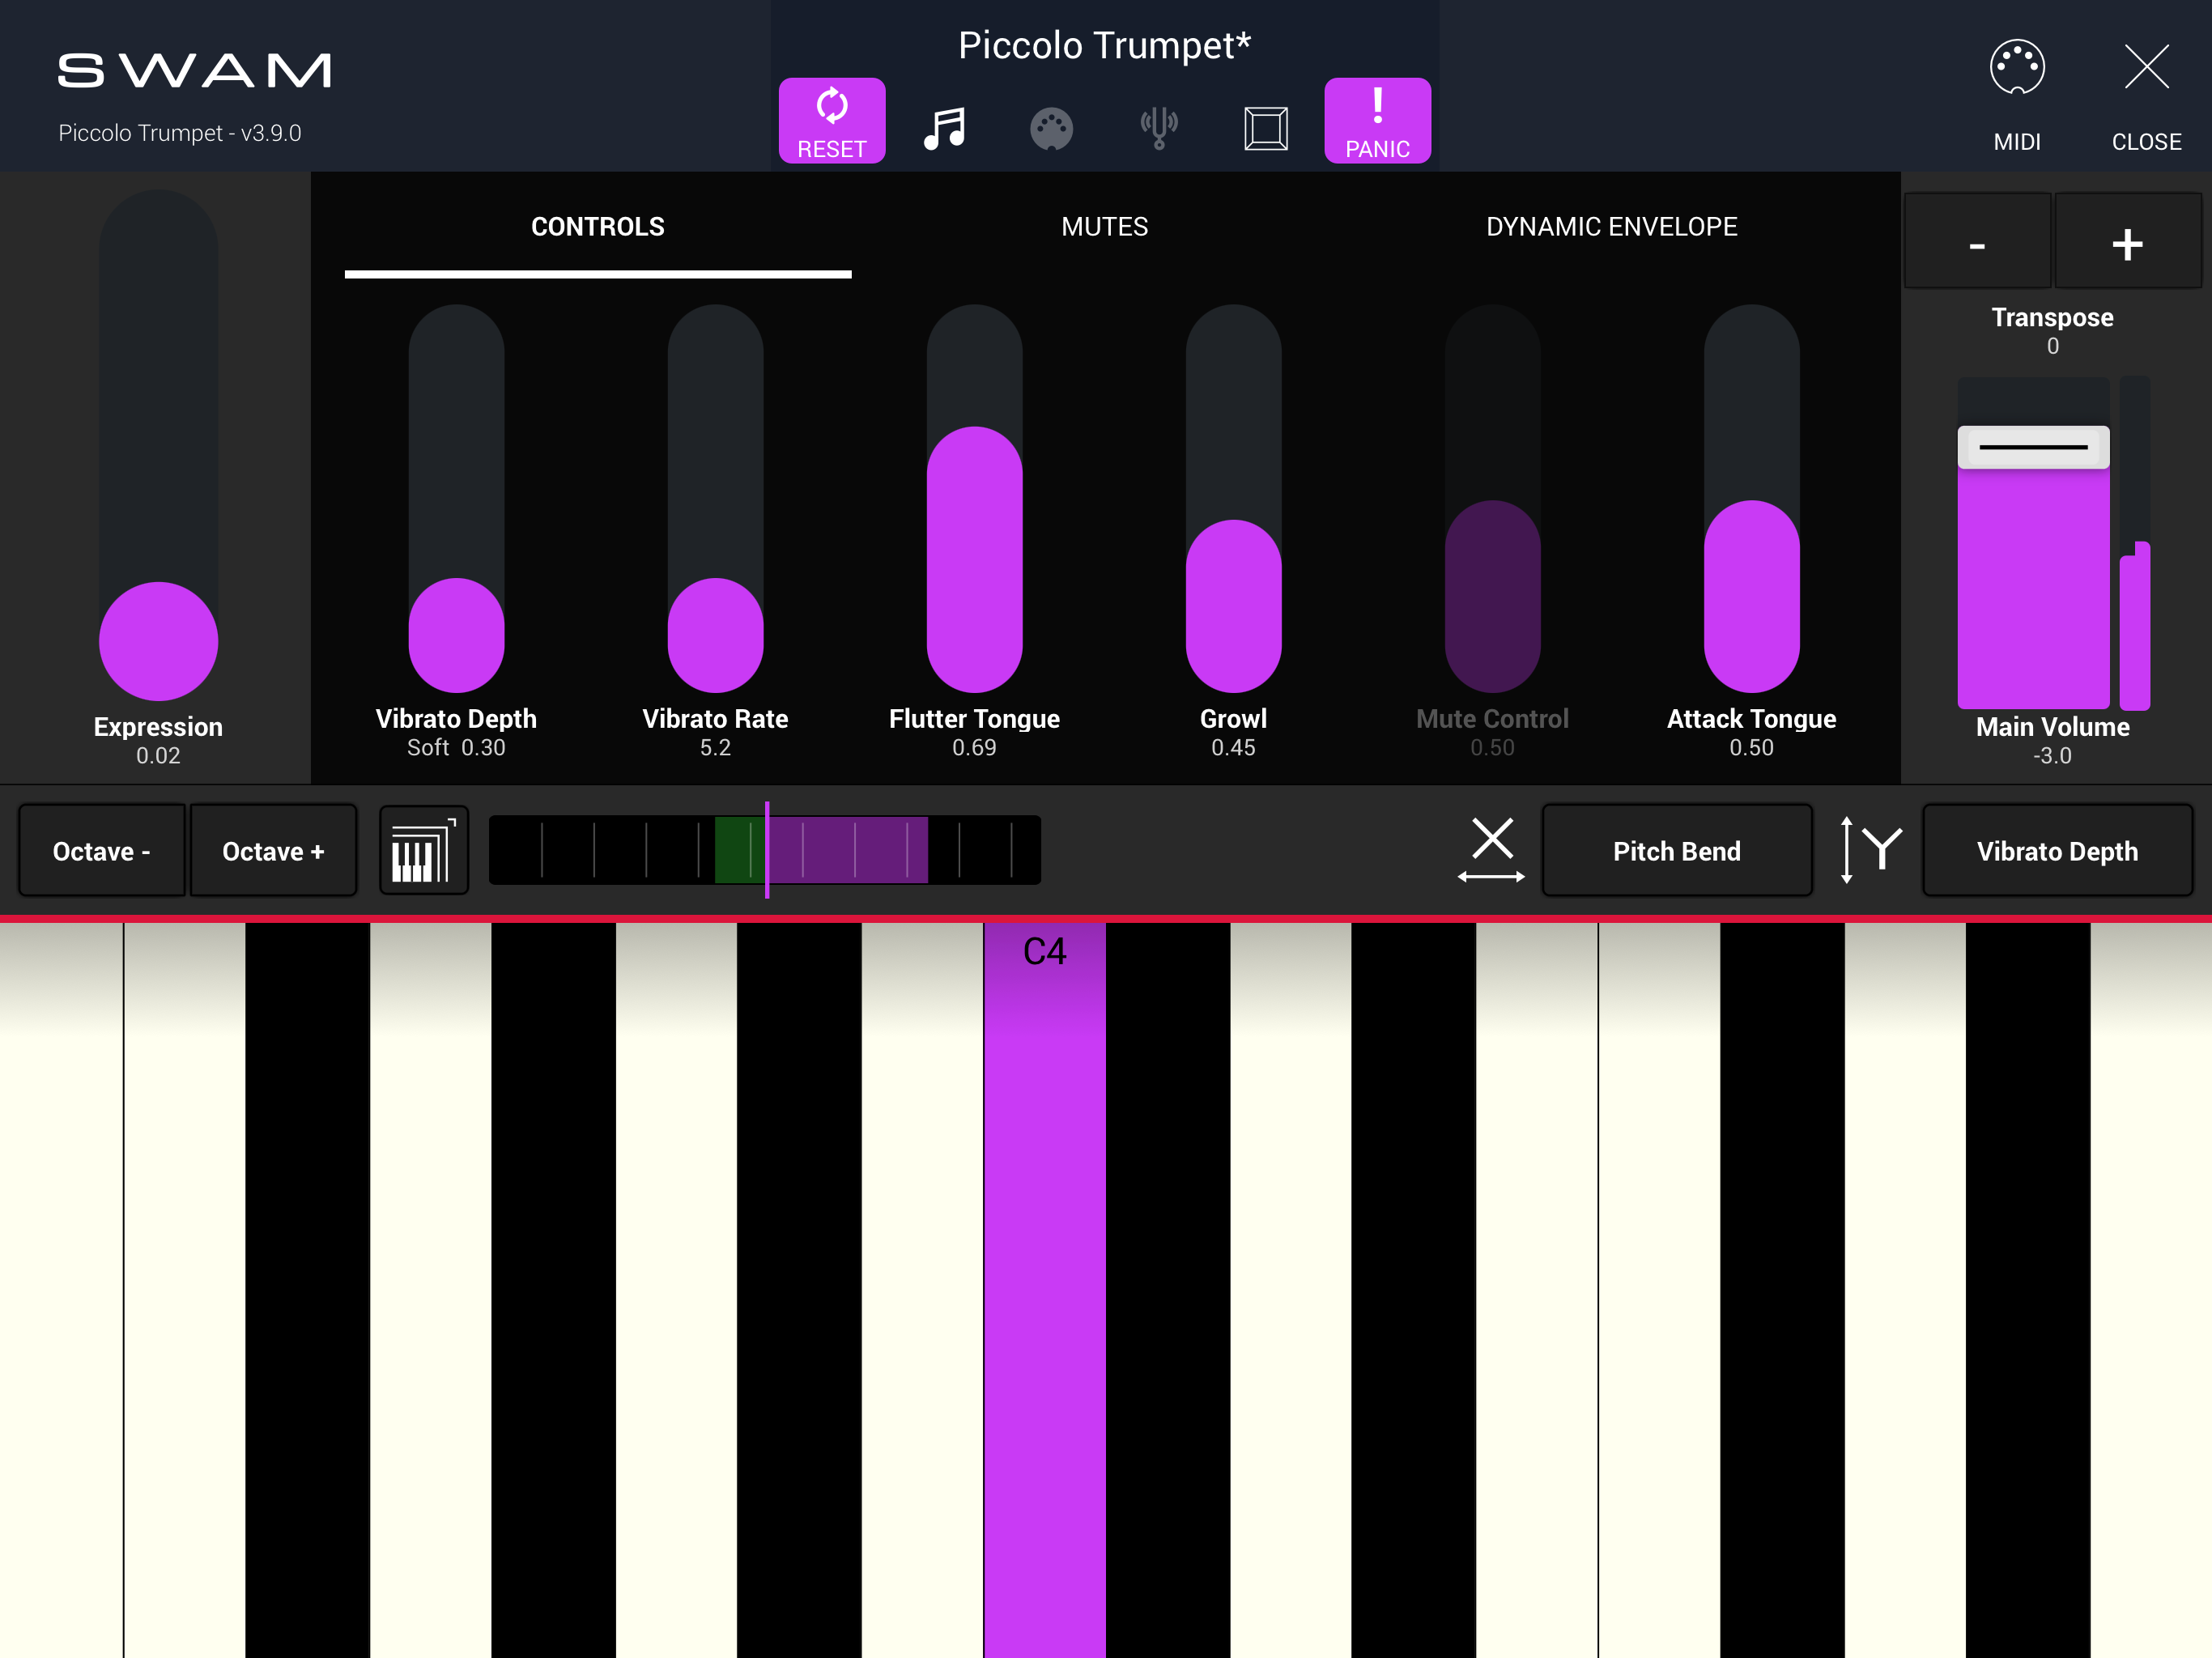Adjust the Attack Tongue slider
Image resolution: width=2212 pixels, height=1658 pixels.
click(1751, 498)
